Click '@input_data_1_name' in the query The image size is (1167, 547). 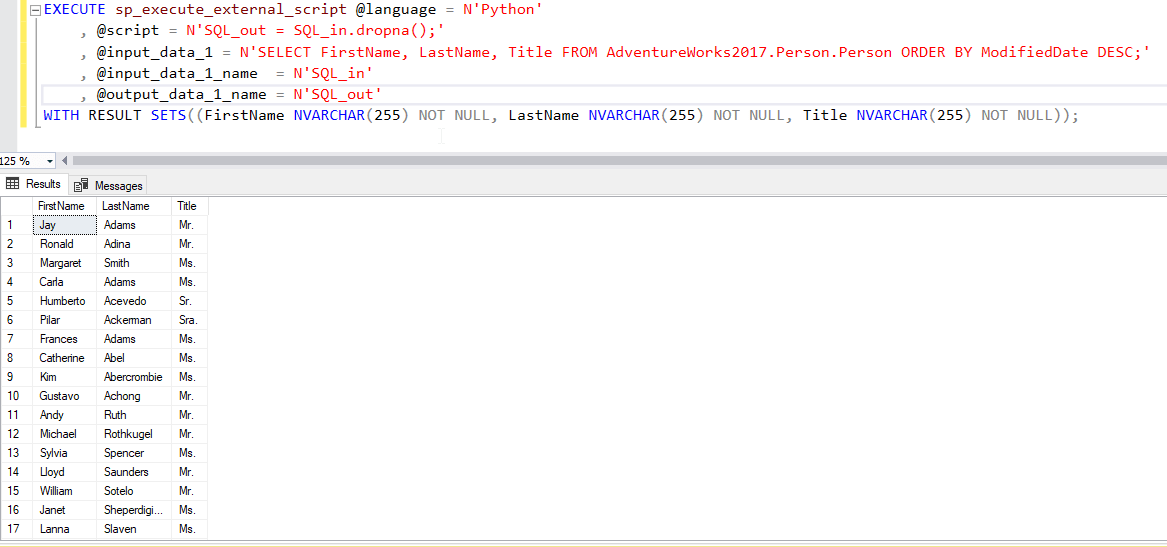176,74
